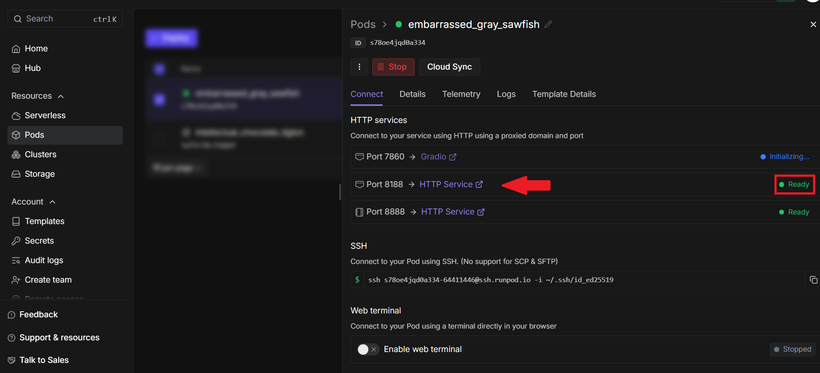Open the Hub page
The width and height of the screenshot is (820, 373).
[32, 68]
